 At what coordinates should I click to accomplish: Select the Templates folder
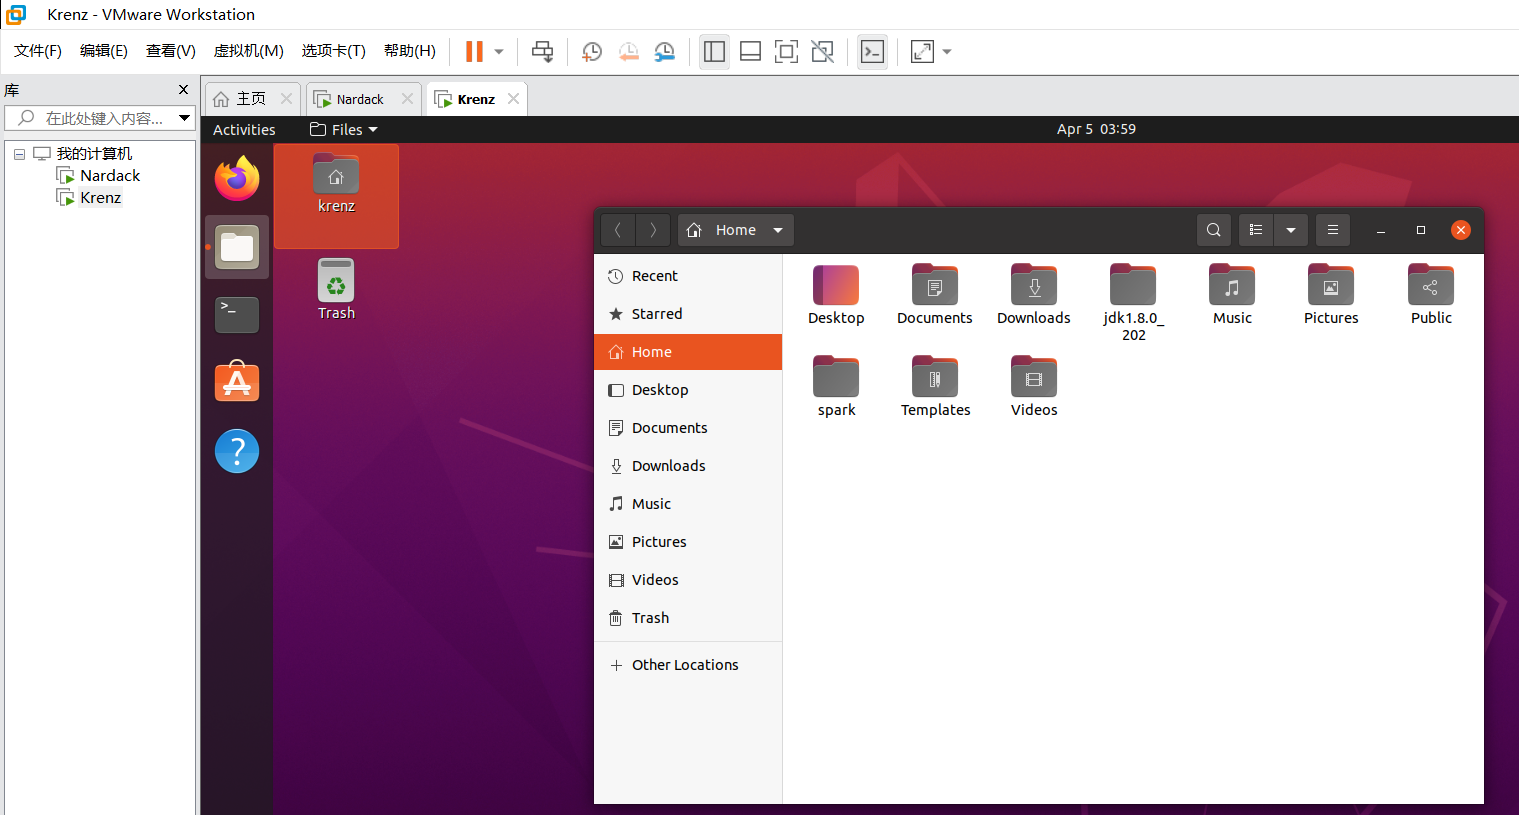click(x=935, y=387)
